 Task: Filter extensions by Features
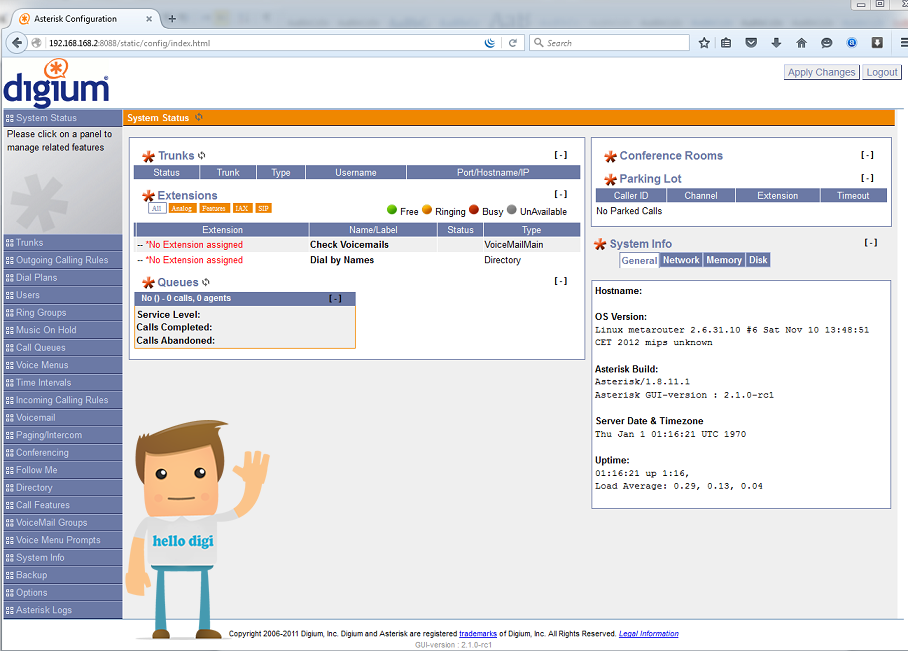(x=214, y=209)
